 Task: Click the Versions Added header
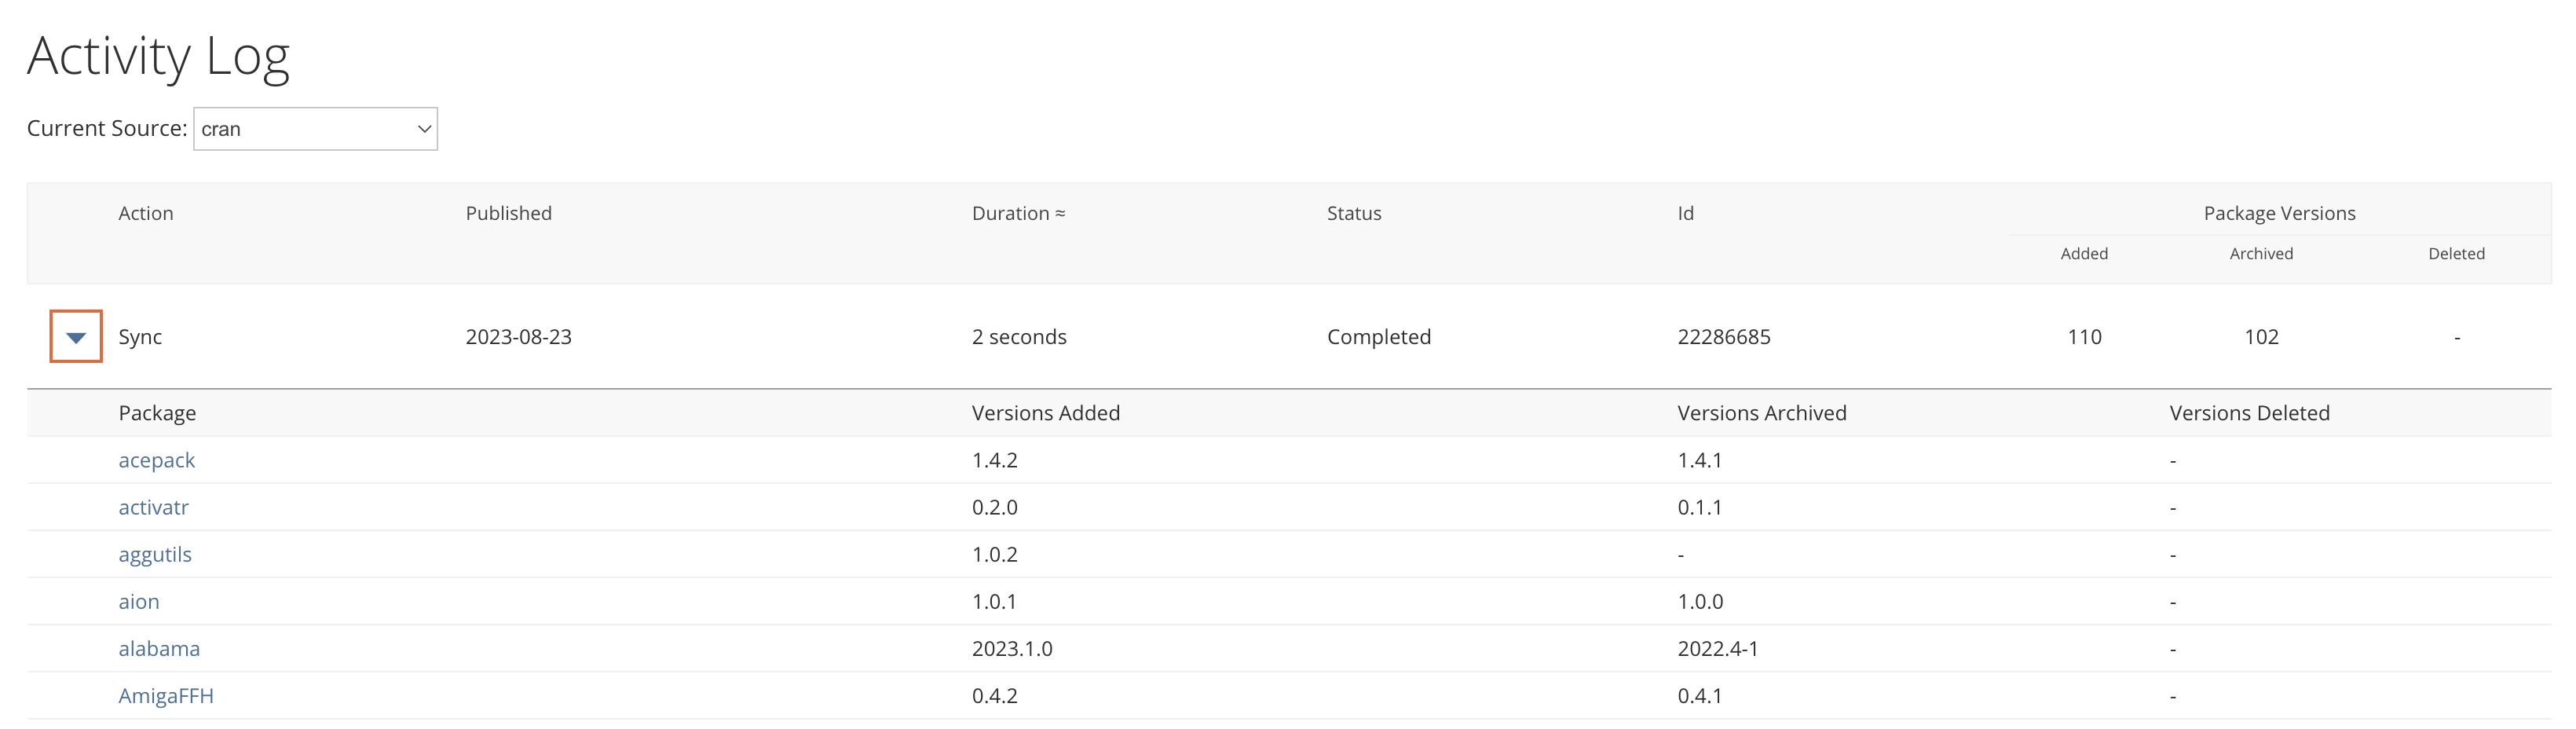click(1045, 413)
